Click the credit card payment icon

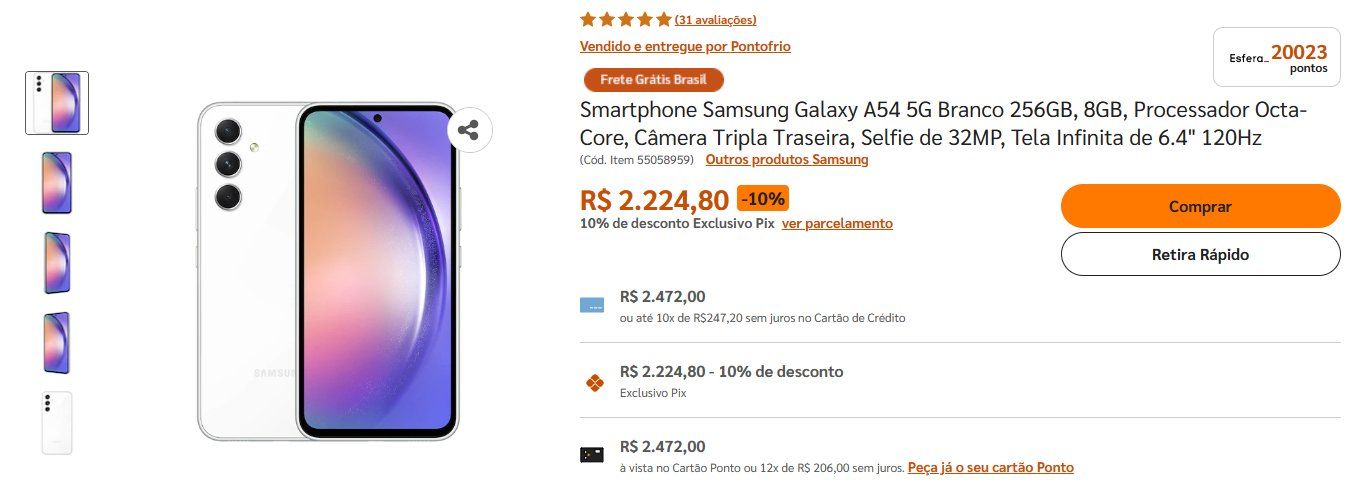click(592, 305)
